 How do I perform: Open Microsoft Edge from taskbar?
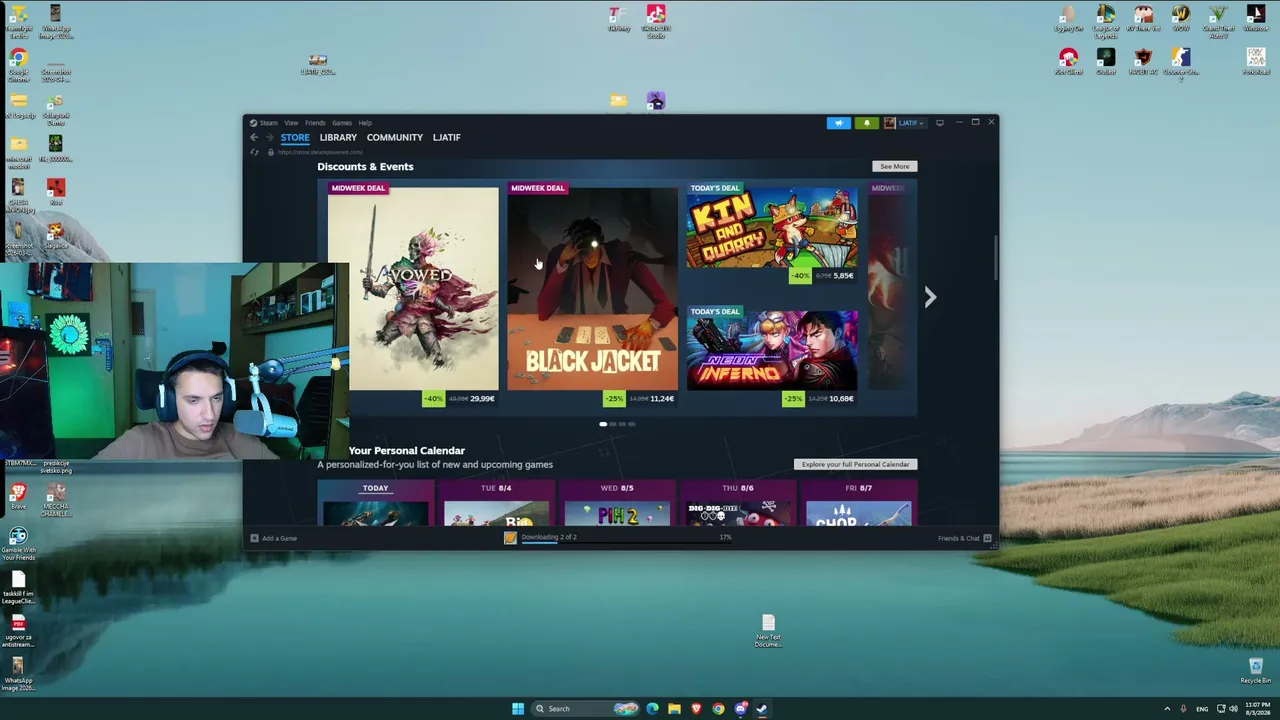652,709
